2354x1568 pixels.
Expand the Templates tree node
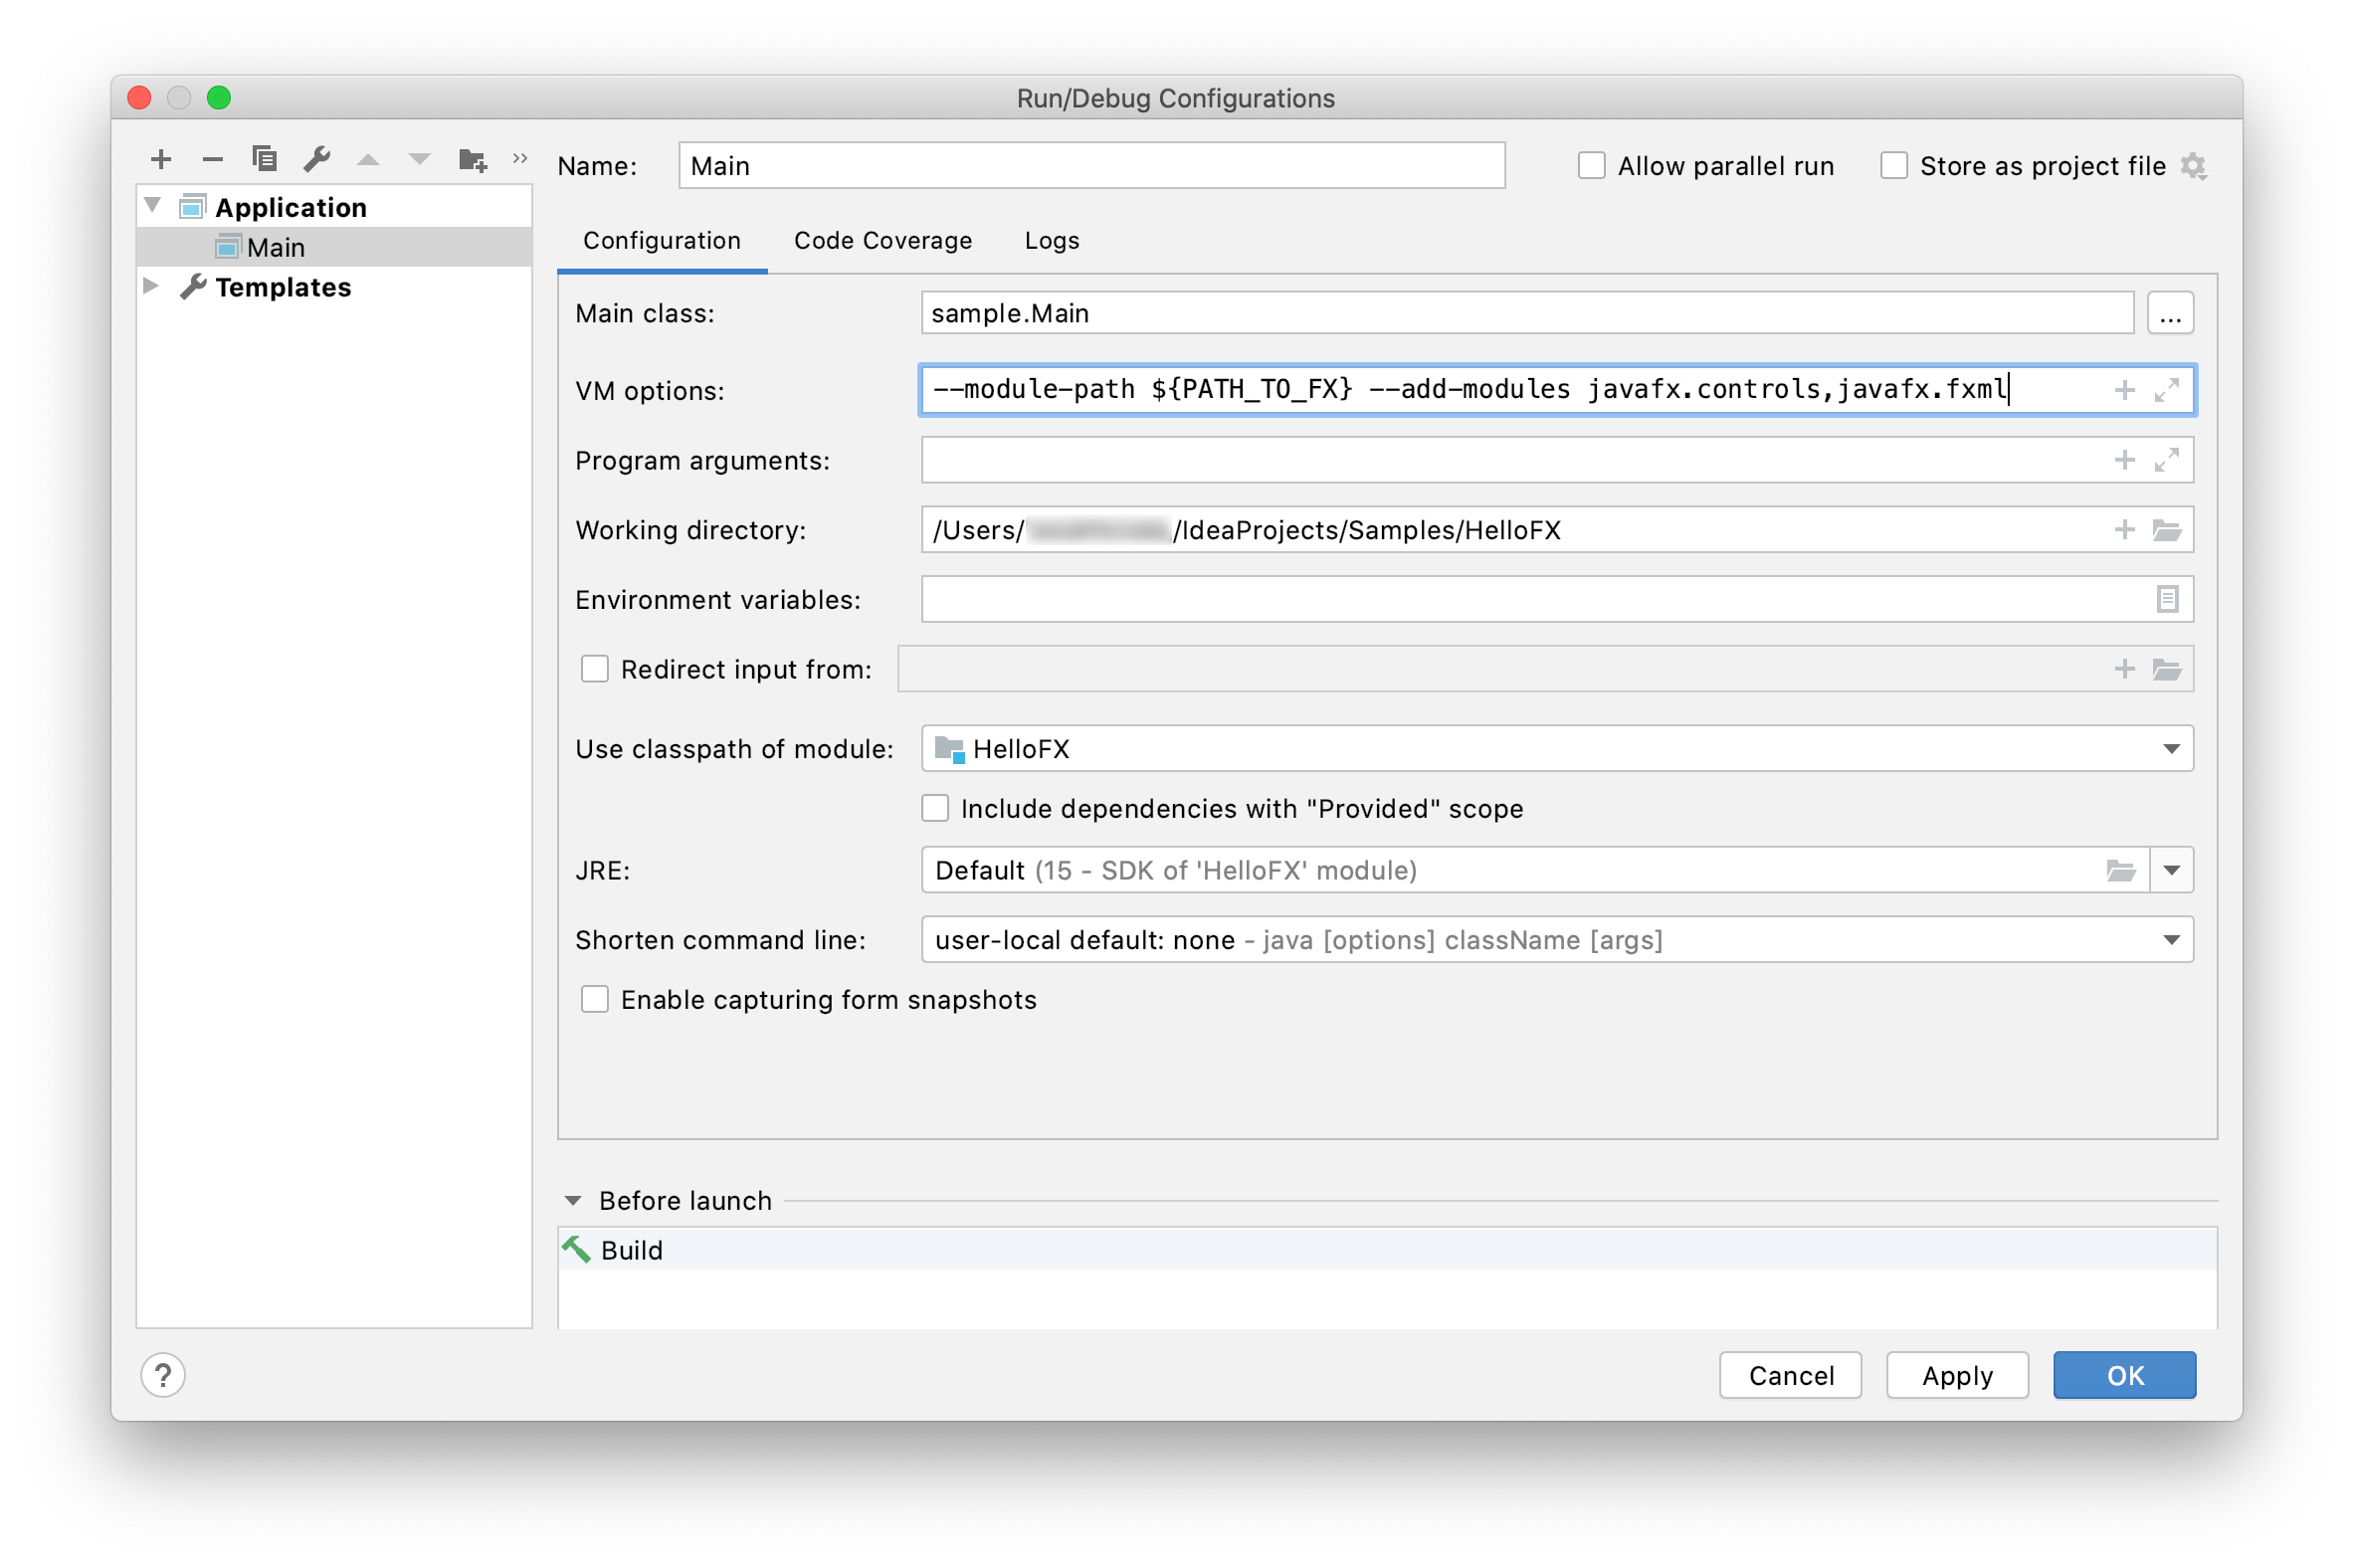pyautogui.click(x=151, y=287)
